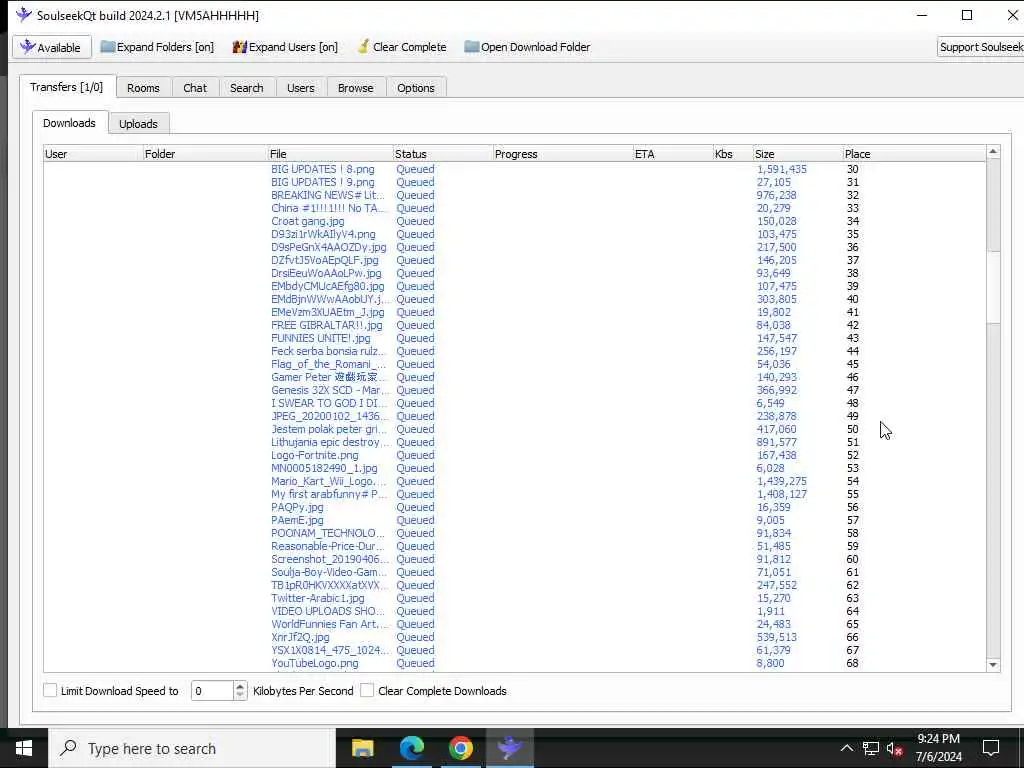Open the Users tab
This screenshot has width=1024, height=768.
(300, 88)
